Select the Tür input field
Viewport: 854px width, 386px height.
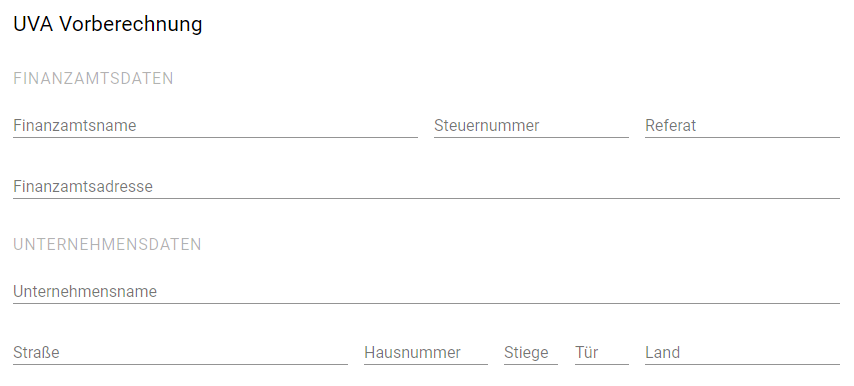point(602,353)
